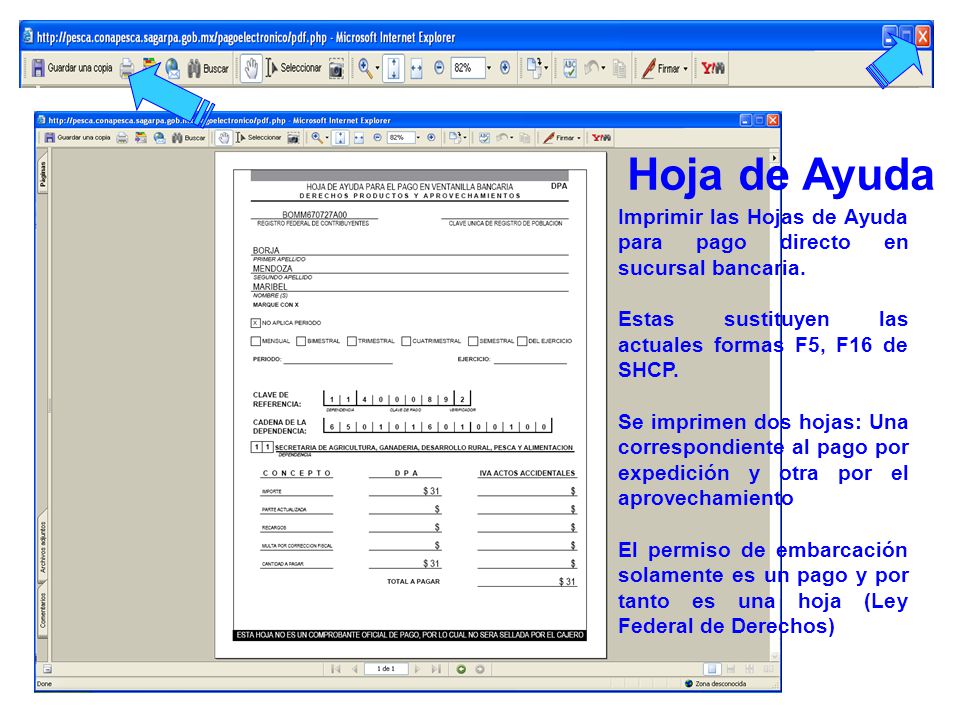Go to the previous page arrow at bottom
The width and height of the screenshot is (960, 720).
pos(354,669)
